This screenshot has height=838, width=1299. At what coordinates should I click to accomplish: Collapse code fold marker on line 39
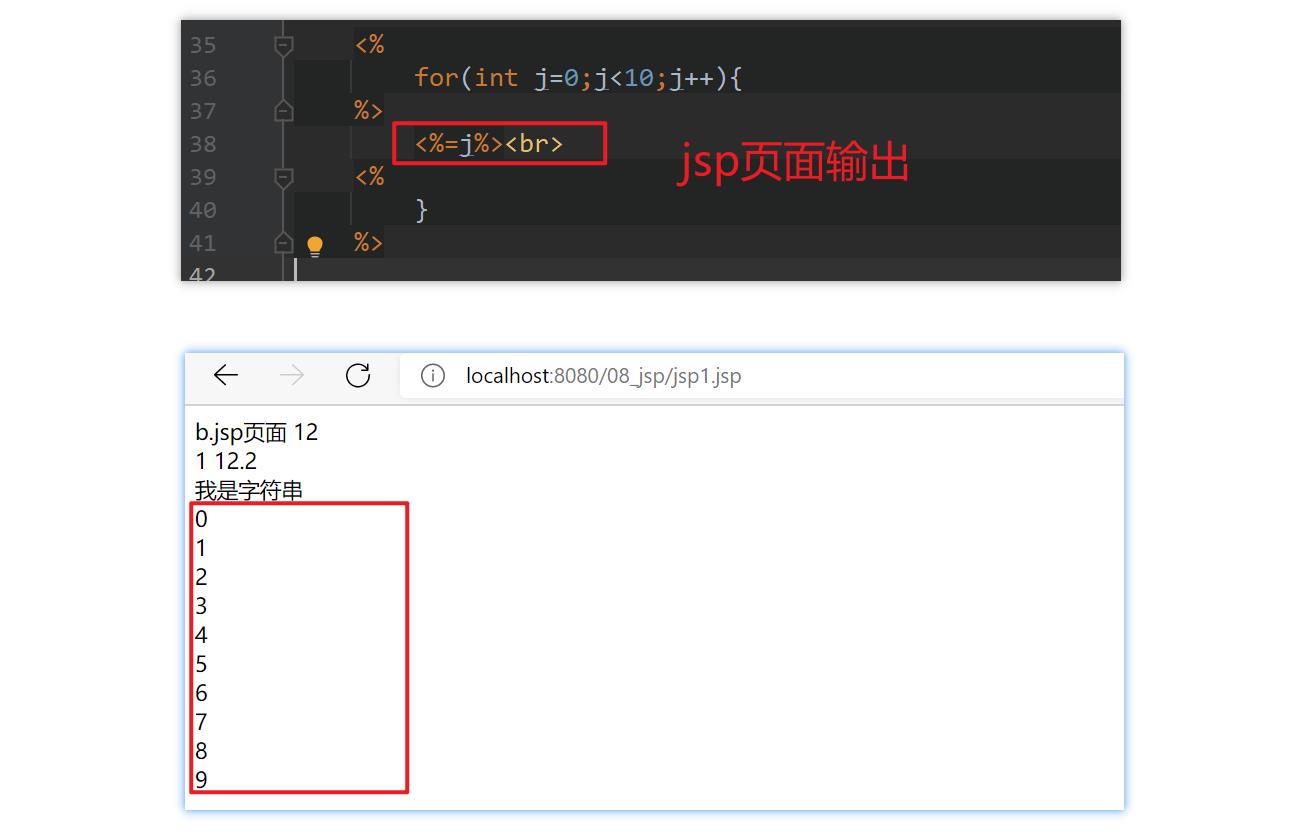284,177
